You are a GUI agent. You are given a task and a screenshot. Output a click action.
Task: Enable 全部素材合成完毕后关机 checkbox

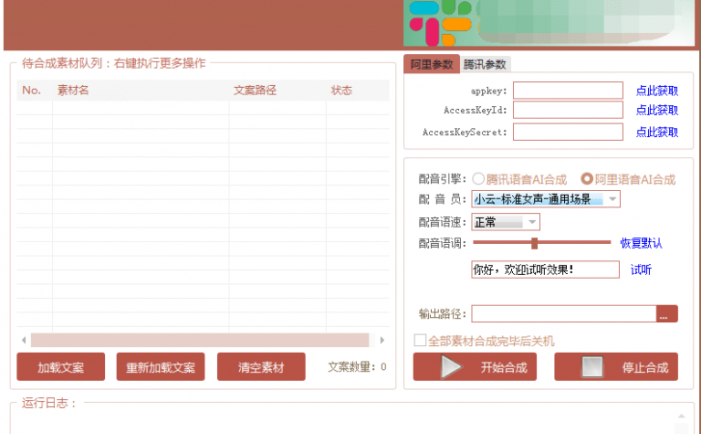click(x=420, y=341)
